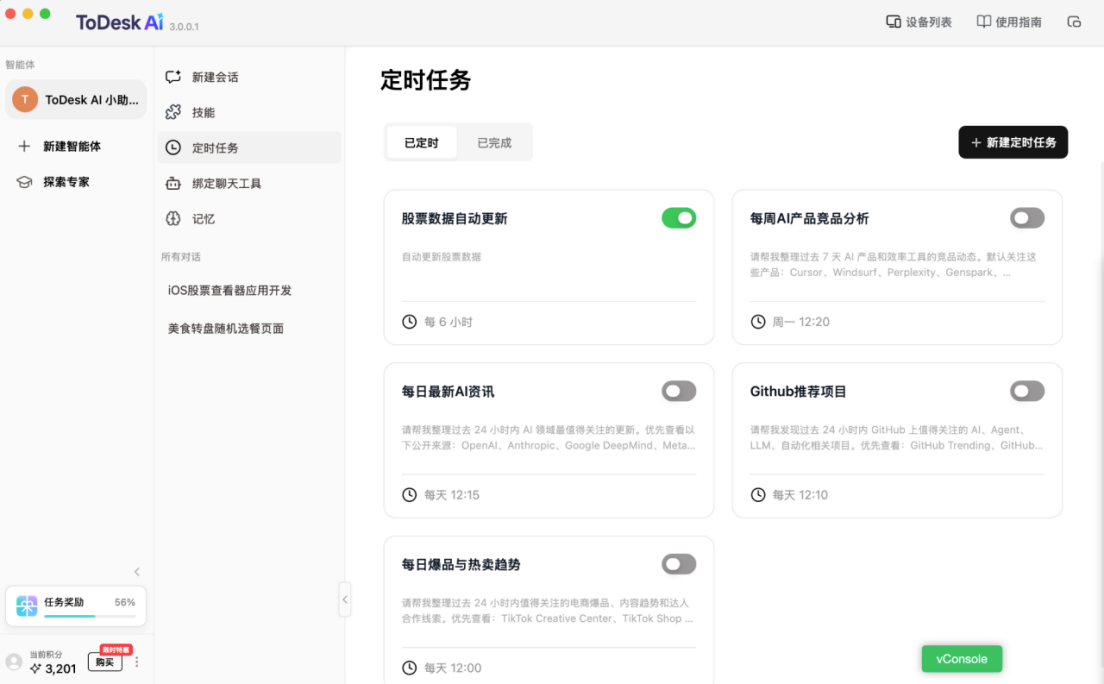Click the sparkle points icon beside 3,201

click(x=35, y=668)
